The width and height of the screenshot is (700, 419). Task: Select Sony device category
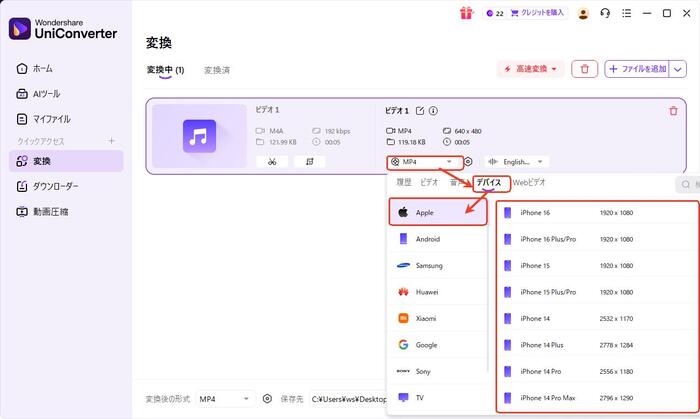438,371
